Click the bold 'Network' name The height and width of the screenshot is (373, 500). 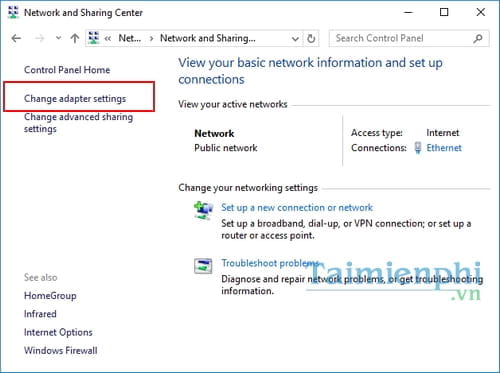(214, 133)
